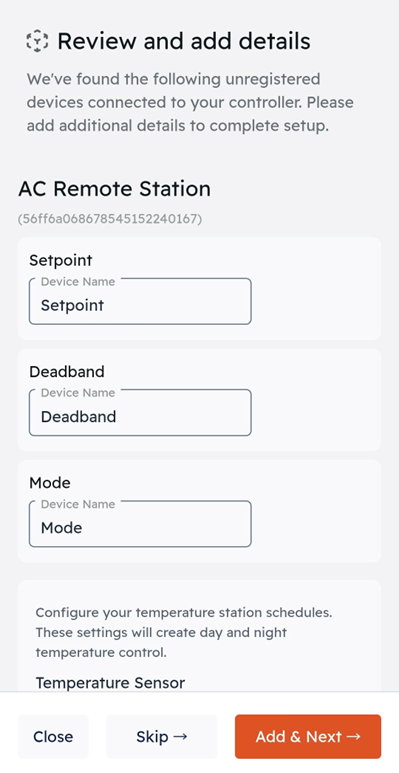Viewport: 399px width, 773px height.
Task: Click the Deadband card title label
Action: 67,371
